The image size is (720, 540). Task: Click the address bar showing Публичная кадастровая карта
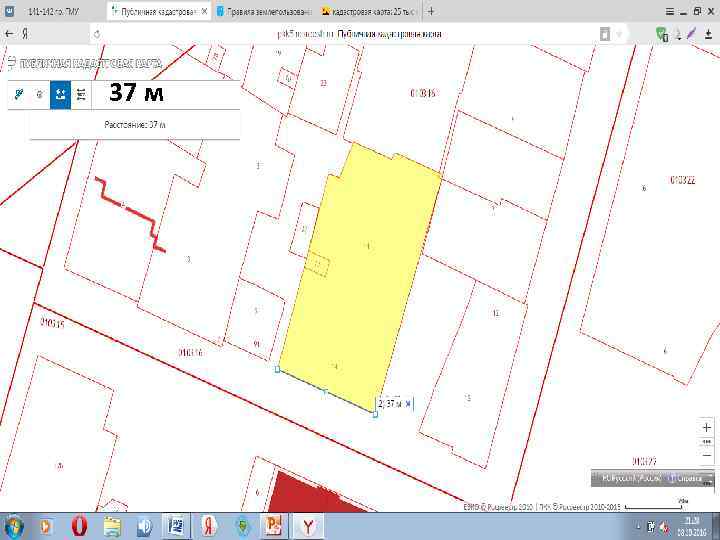tap(359, 34)
